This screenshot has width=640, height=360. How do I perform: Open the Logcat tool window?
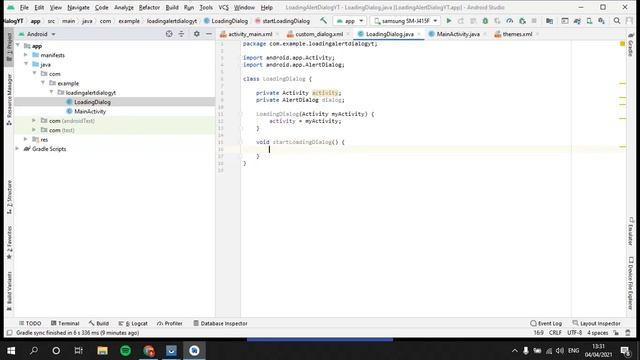coord(133,323)
